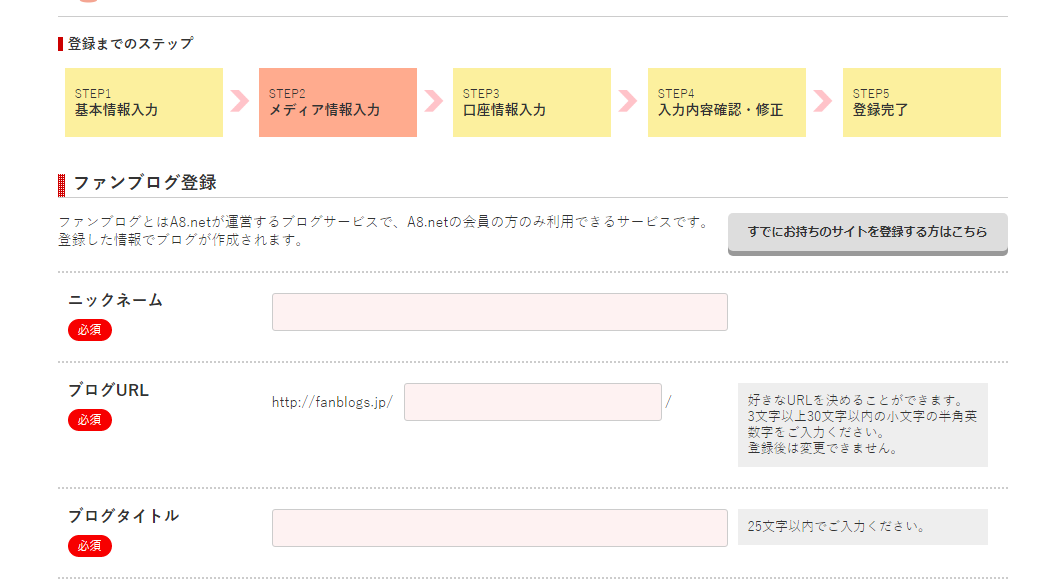Click the pink arrow after STEP2
1063x581 pixels.
click(434, 101)
